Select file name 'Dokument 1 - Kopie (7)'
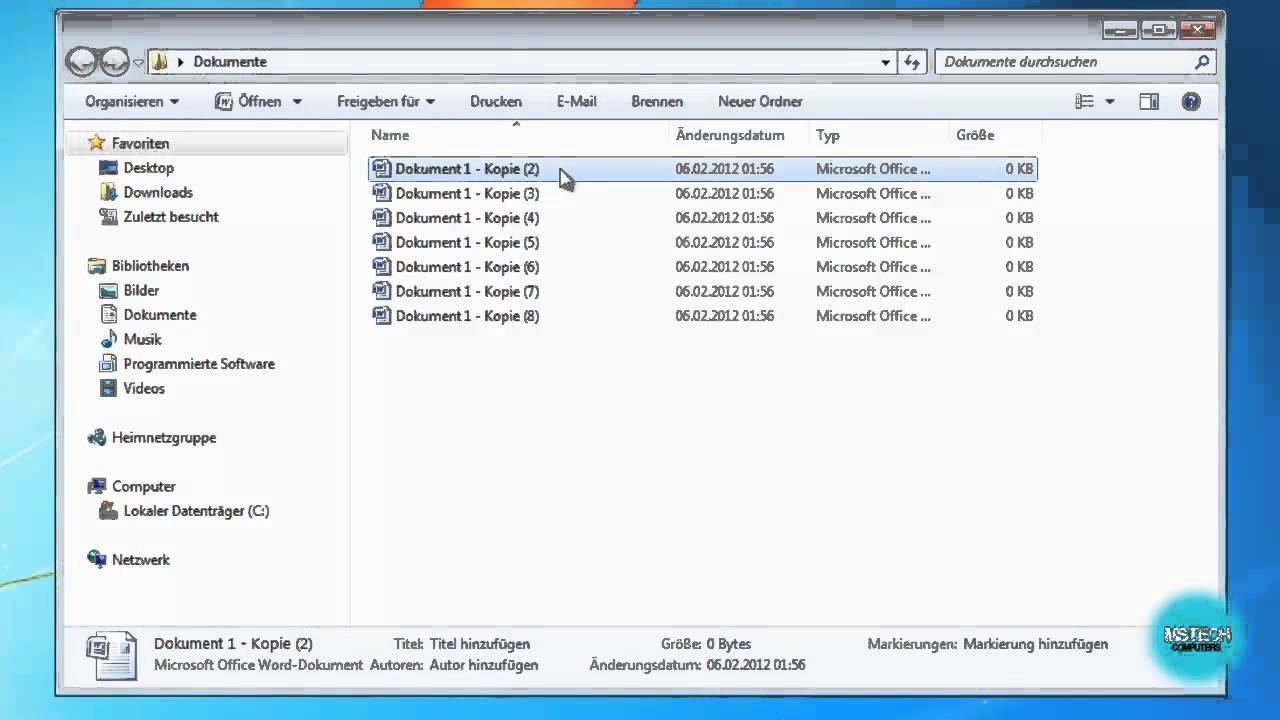 tap(467, 291)
